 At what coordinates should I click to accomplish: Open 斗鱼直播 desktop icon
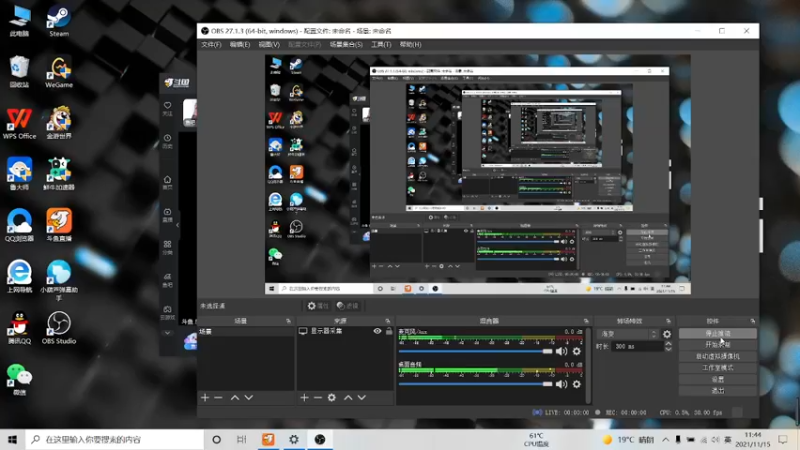click(x=59, y=225)
